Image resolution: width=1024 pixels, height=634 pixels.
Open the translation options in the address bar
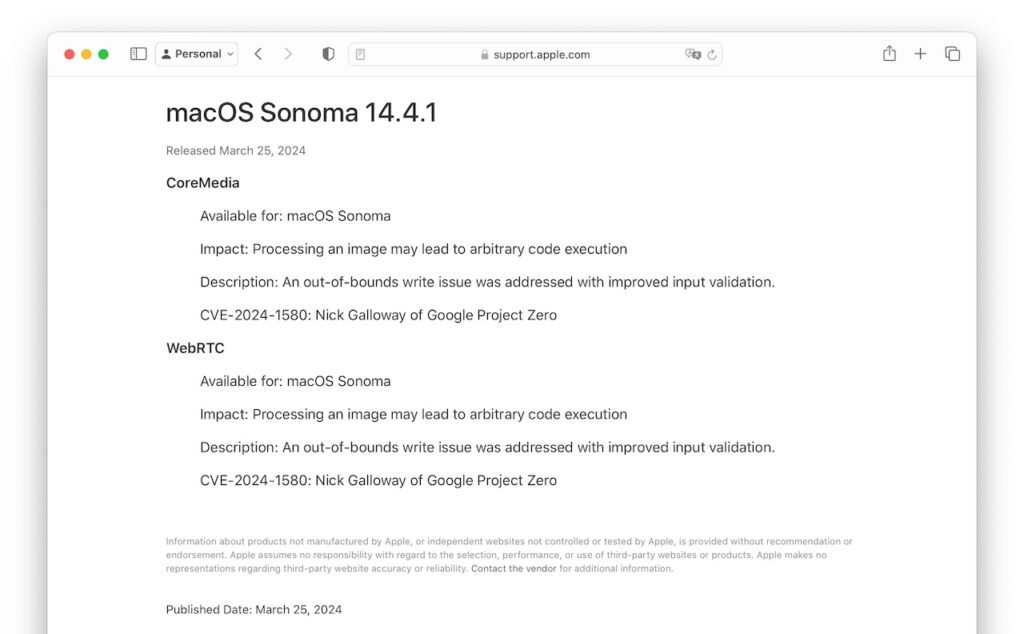coord(693,54)
